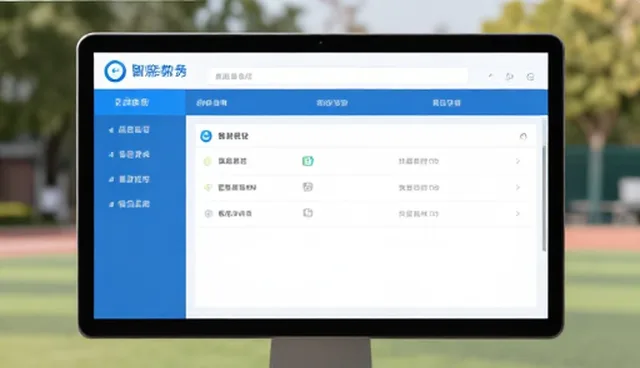
Task: Open the second sidebar menu item
Action: (134, 154)
